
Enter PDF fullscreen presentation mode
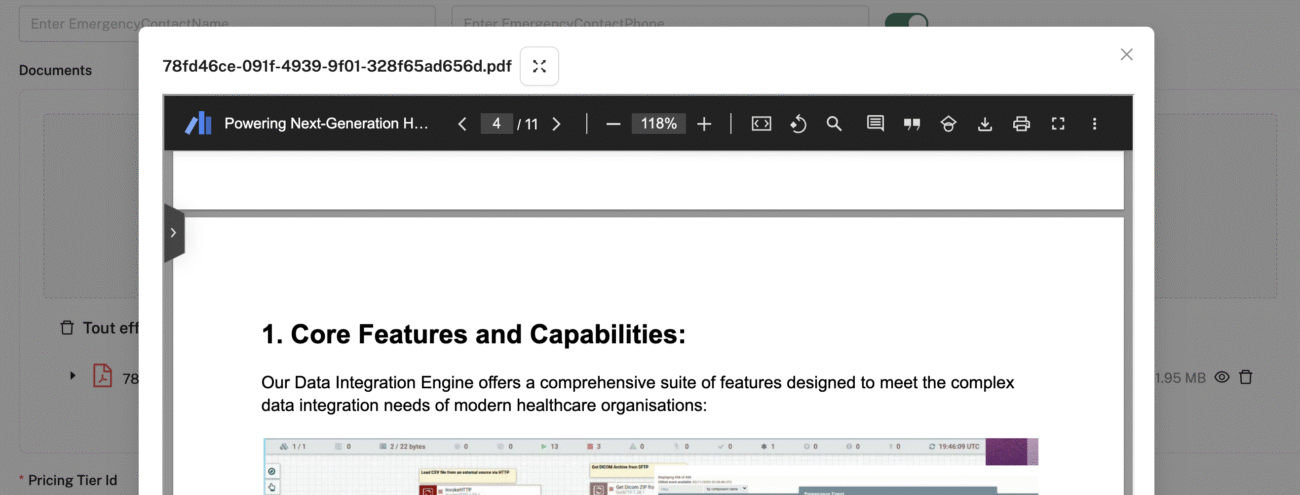click(x=1058, y=124)
